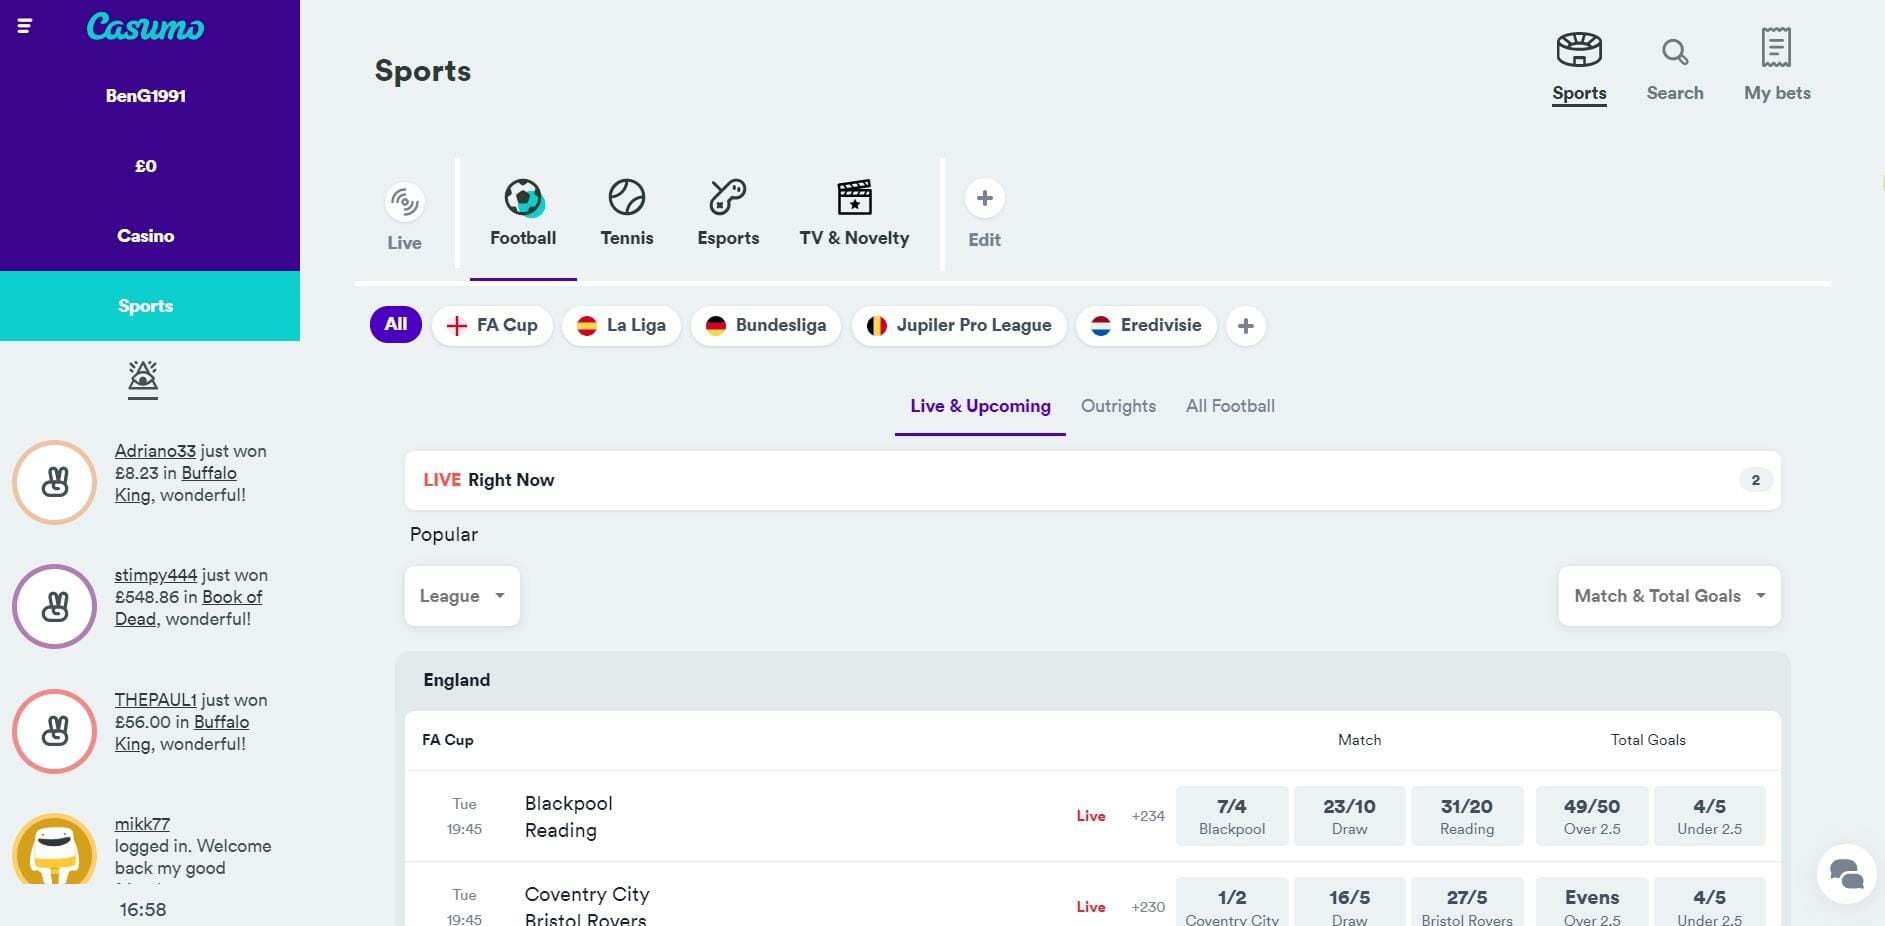This screenshot has width=1885, height=926.
Task: Bet on Over 2.5 at 49/50
Action: 1592,816
